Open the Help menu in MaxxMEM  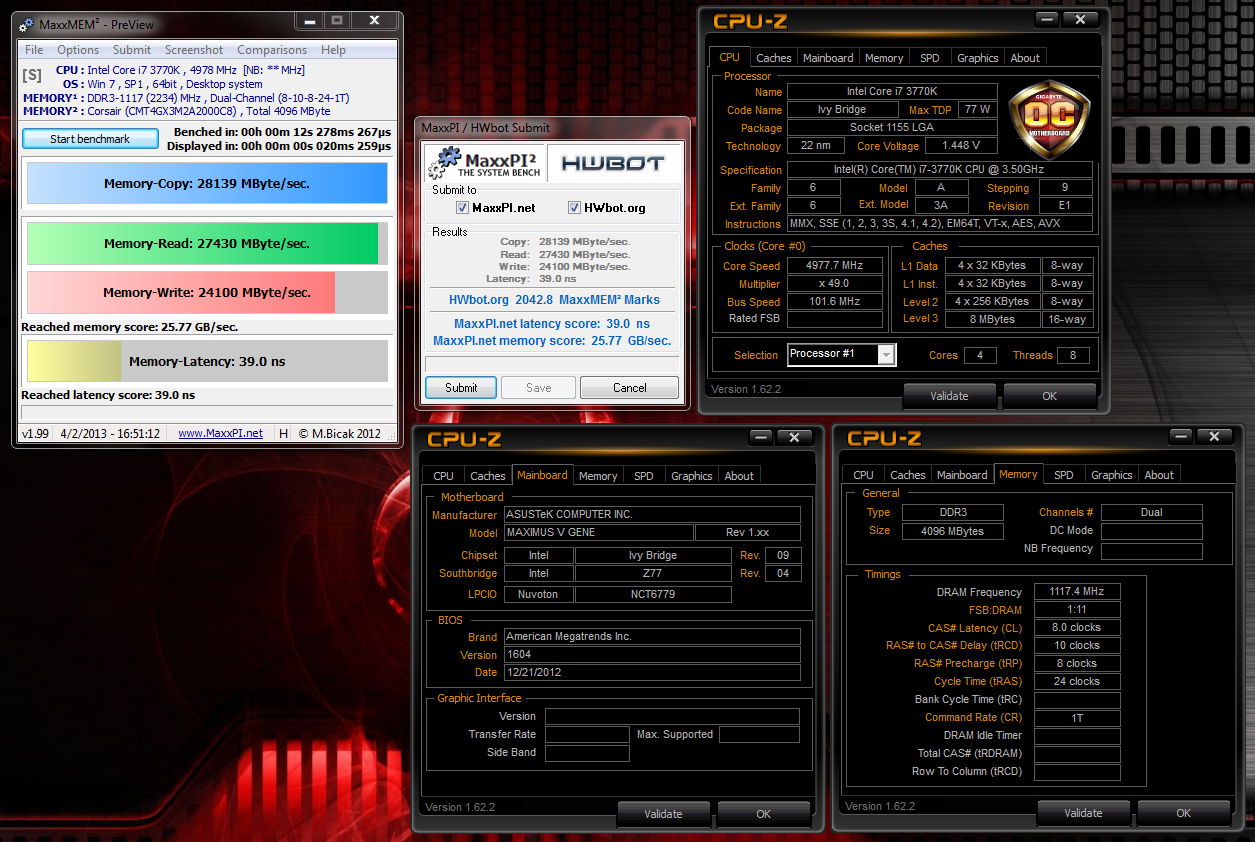point(334,50)
